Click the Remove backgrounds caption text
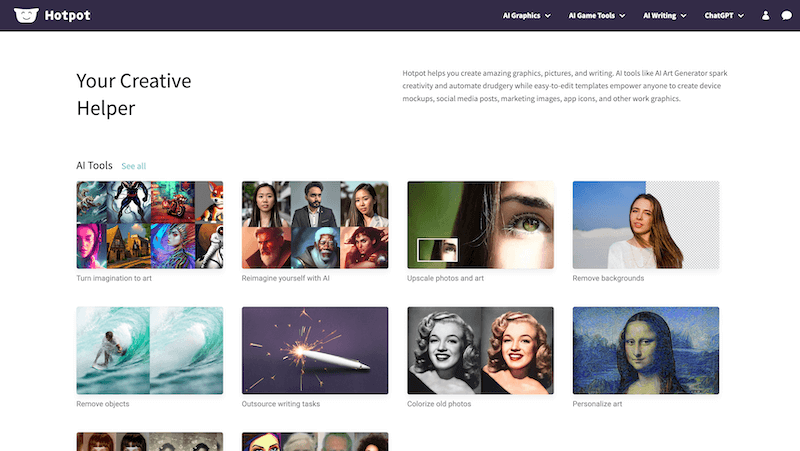 [x=608, y=278]
